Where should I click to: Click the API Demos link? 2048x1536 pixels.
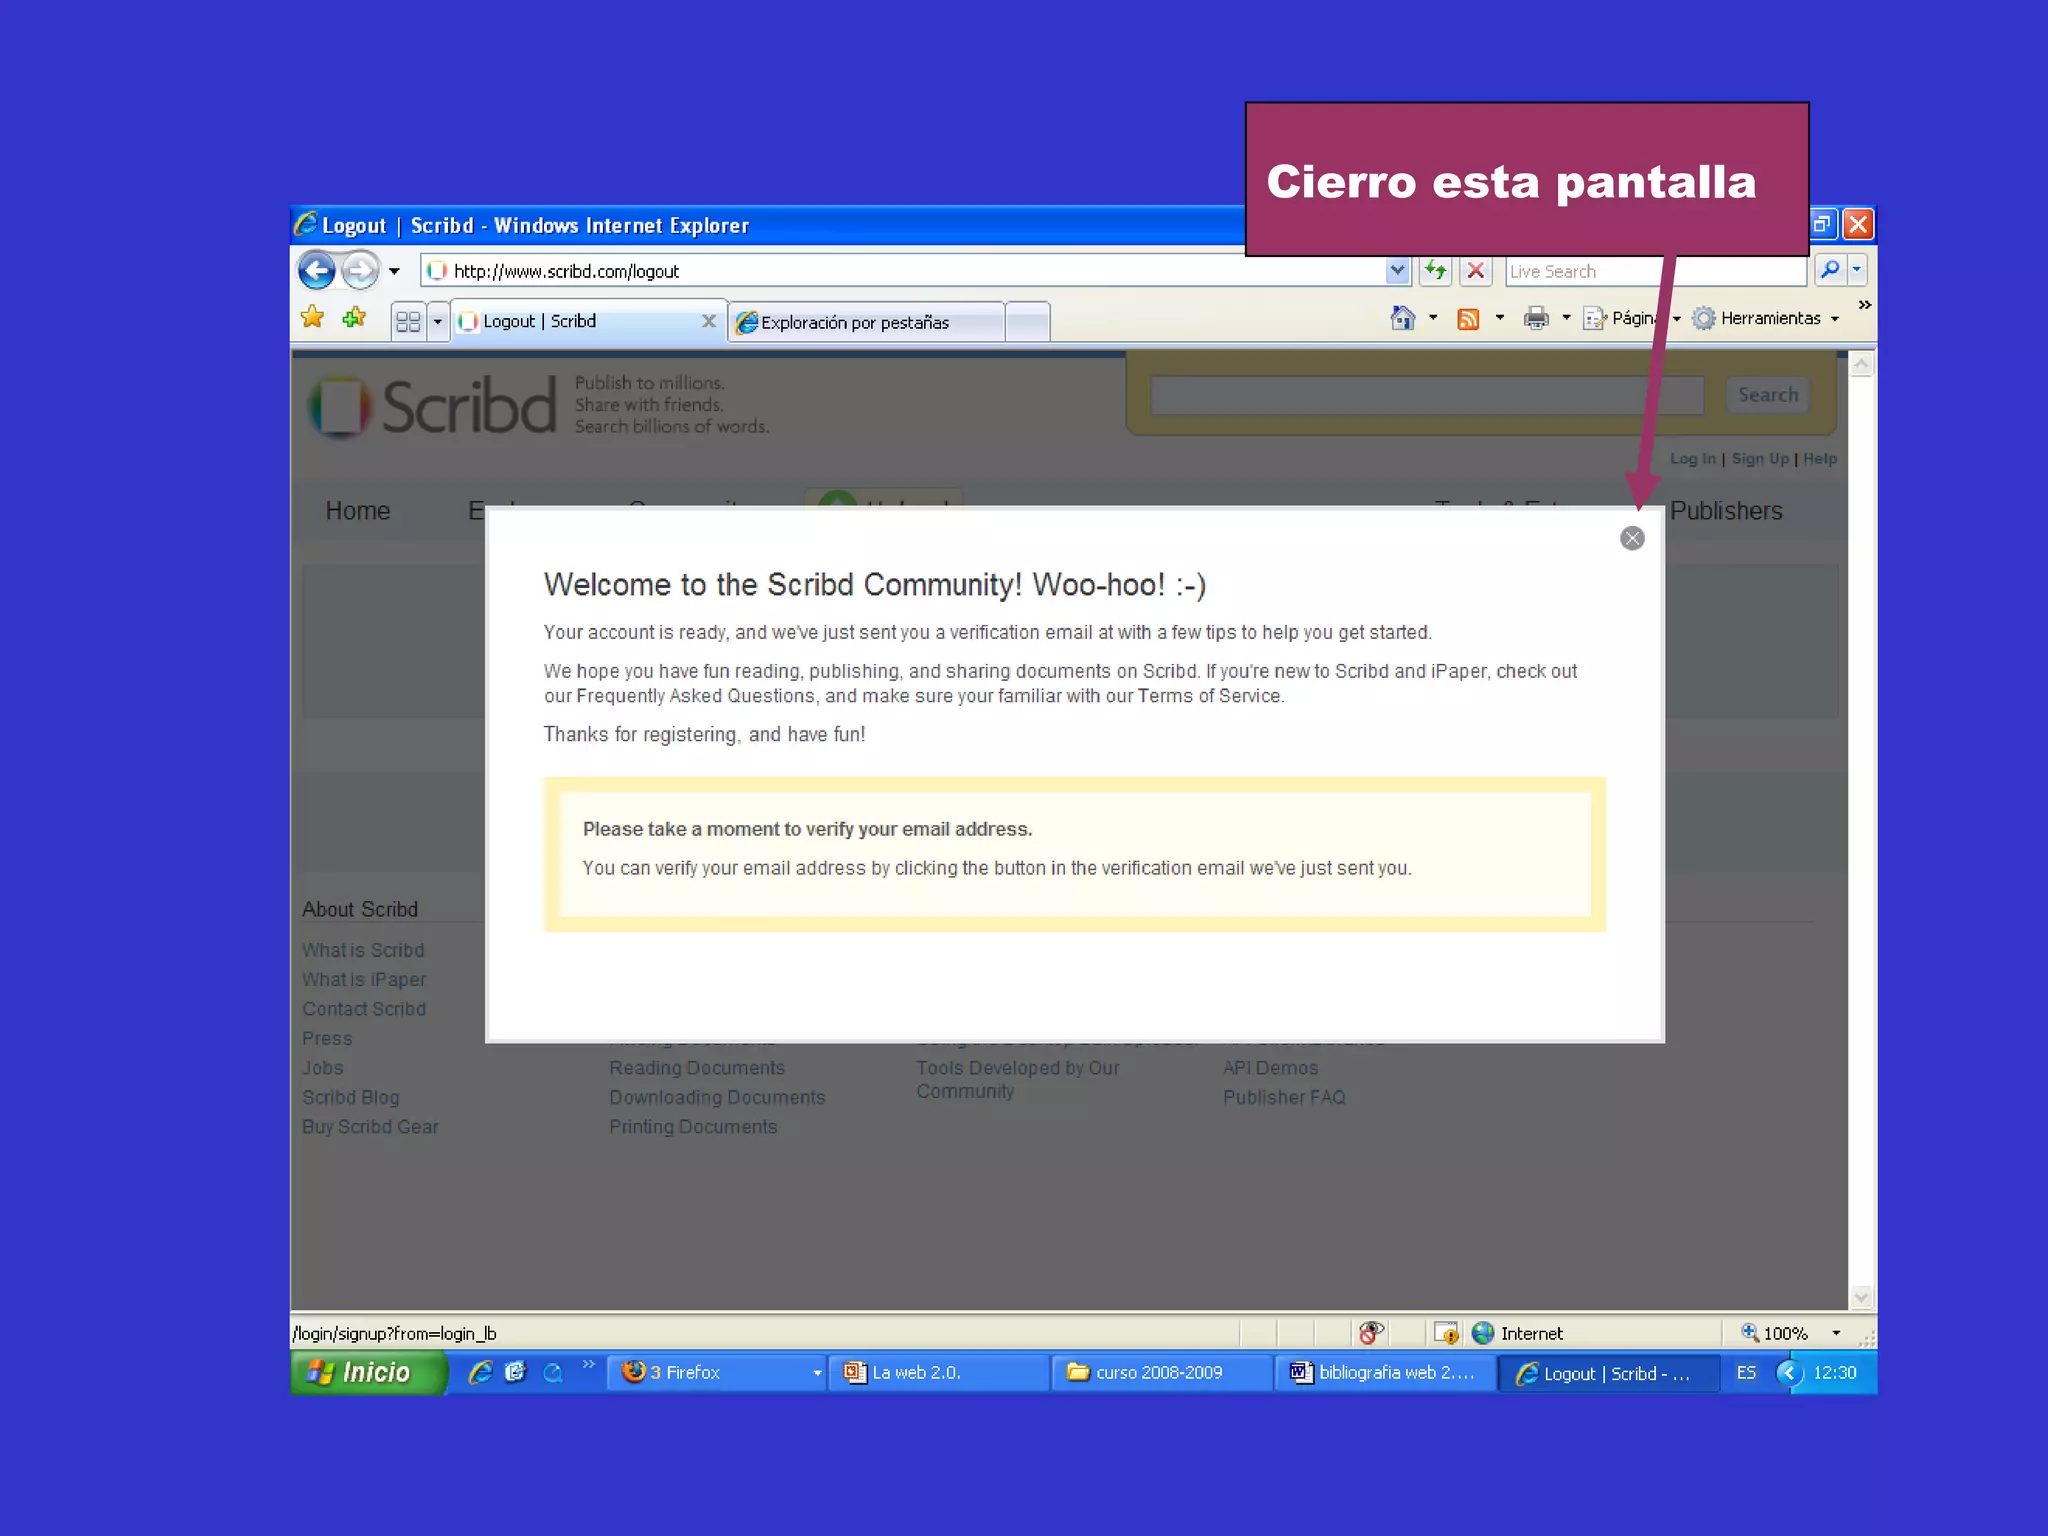1270,1068
